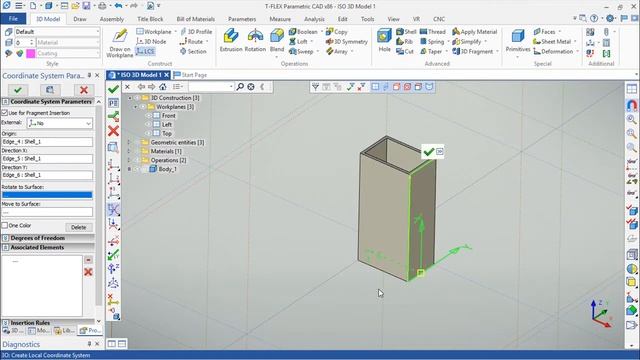Close the ISO 3D Model 1 tab
This screenshot has width=640, height=360.
click(x=167, y=75)
